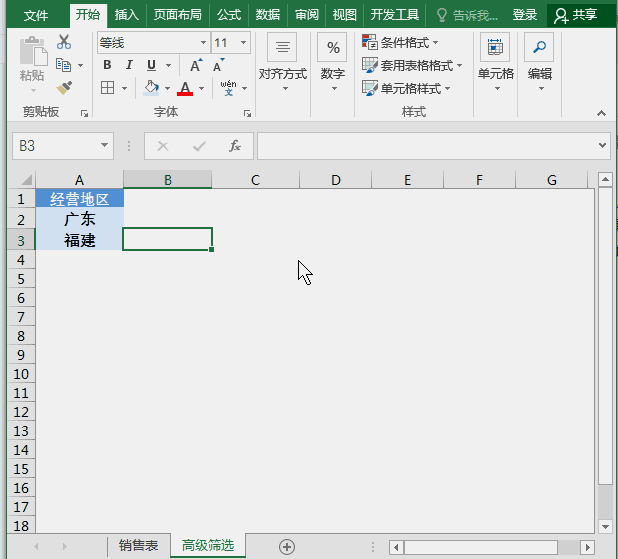Expand the copy options dropdown arrow
The image size is (618, 559).
pyautogui.click(x=80, y=65)
